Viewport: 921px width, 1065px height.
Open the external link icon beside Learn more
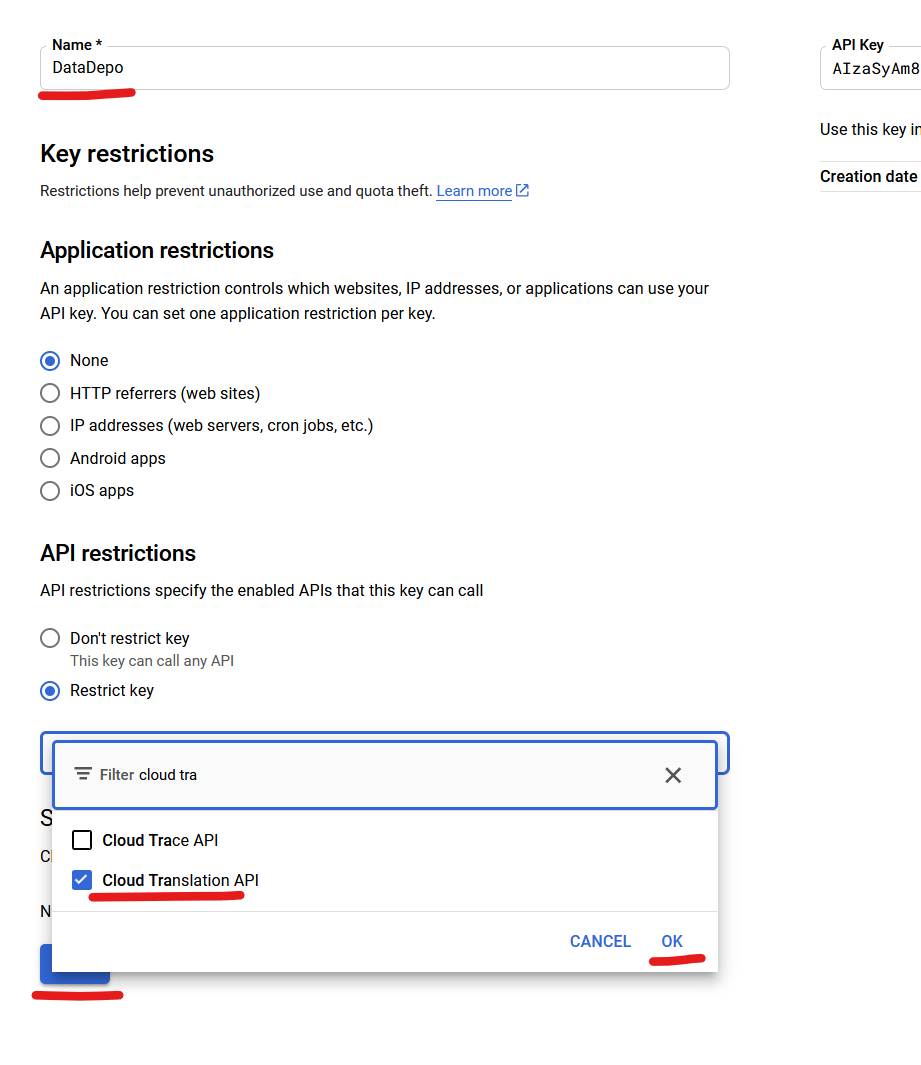(x=522, y=191)
